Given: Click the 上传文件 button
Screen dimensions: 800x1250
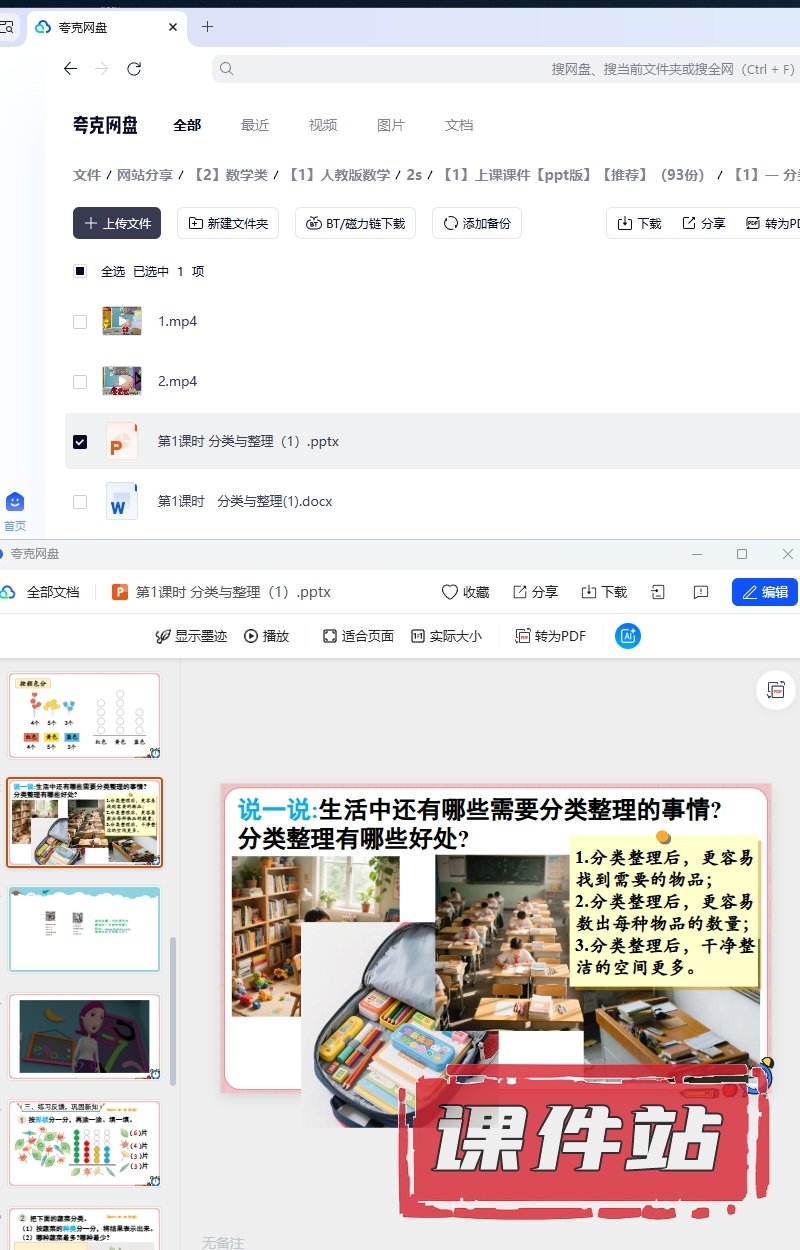Looking at the screenshot, I should coord(117,223).
